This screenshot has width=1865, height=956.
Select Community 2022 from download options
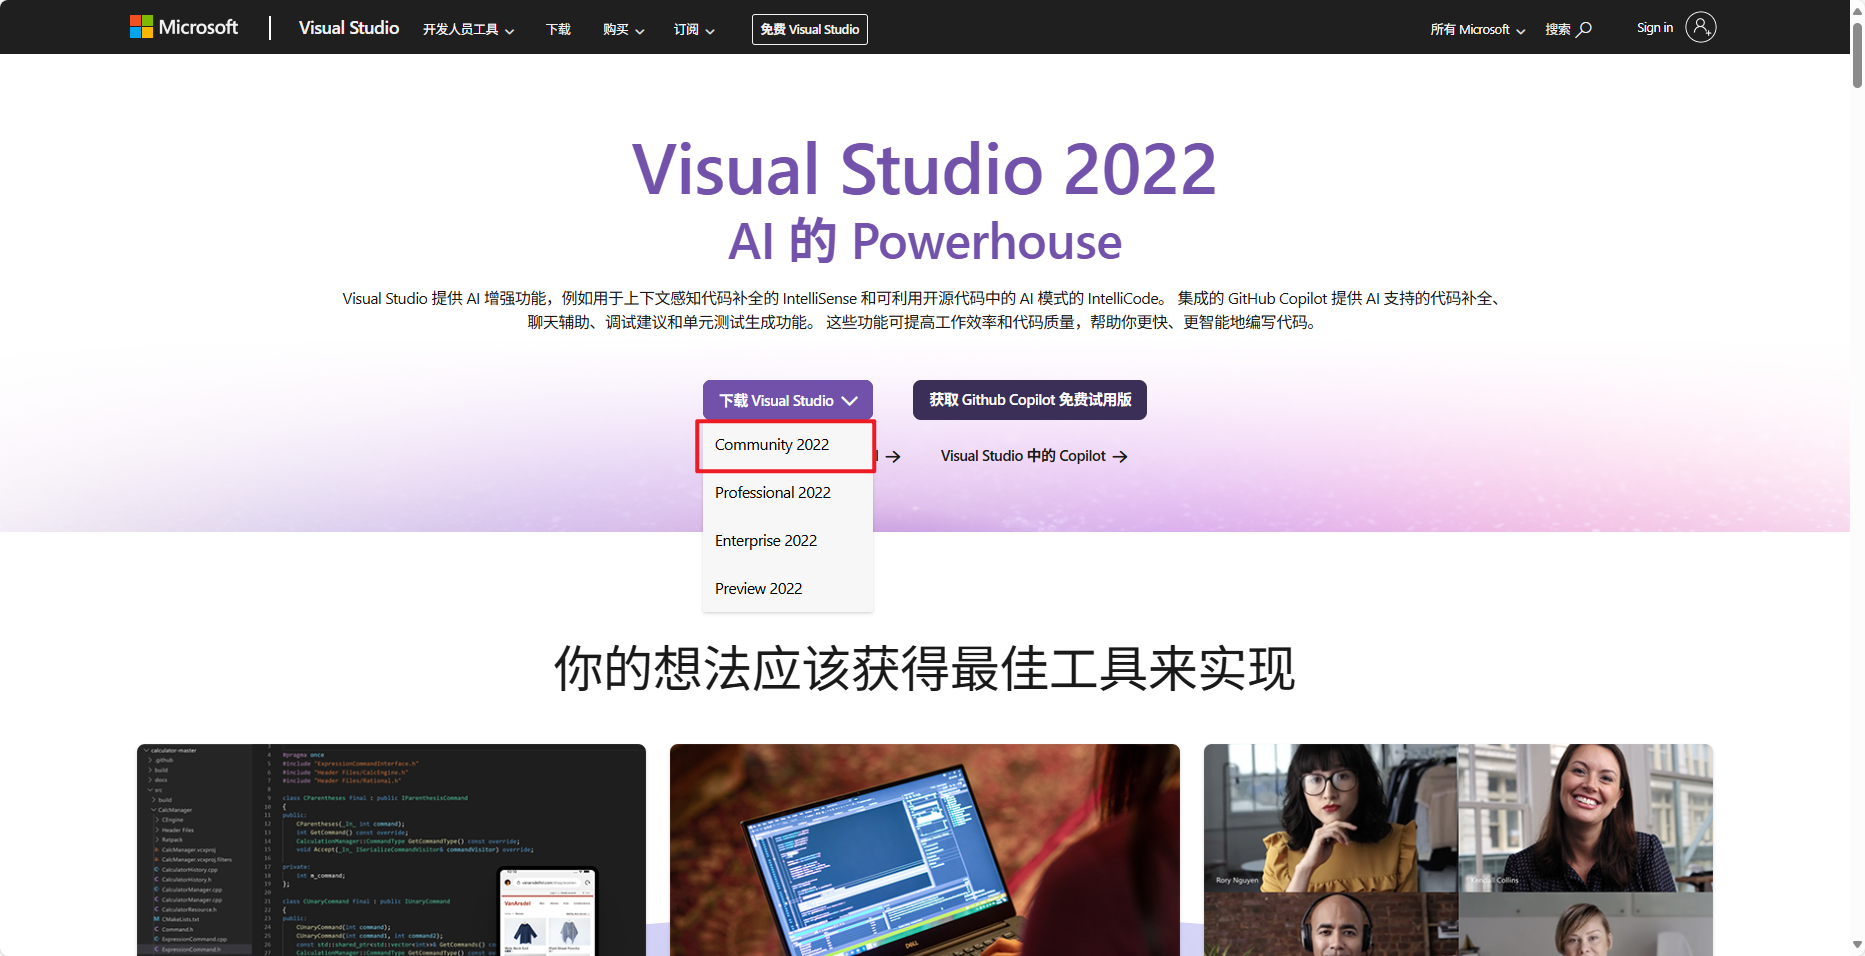pyautogui.click(x=772, y=445)
